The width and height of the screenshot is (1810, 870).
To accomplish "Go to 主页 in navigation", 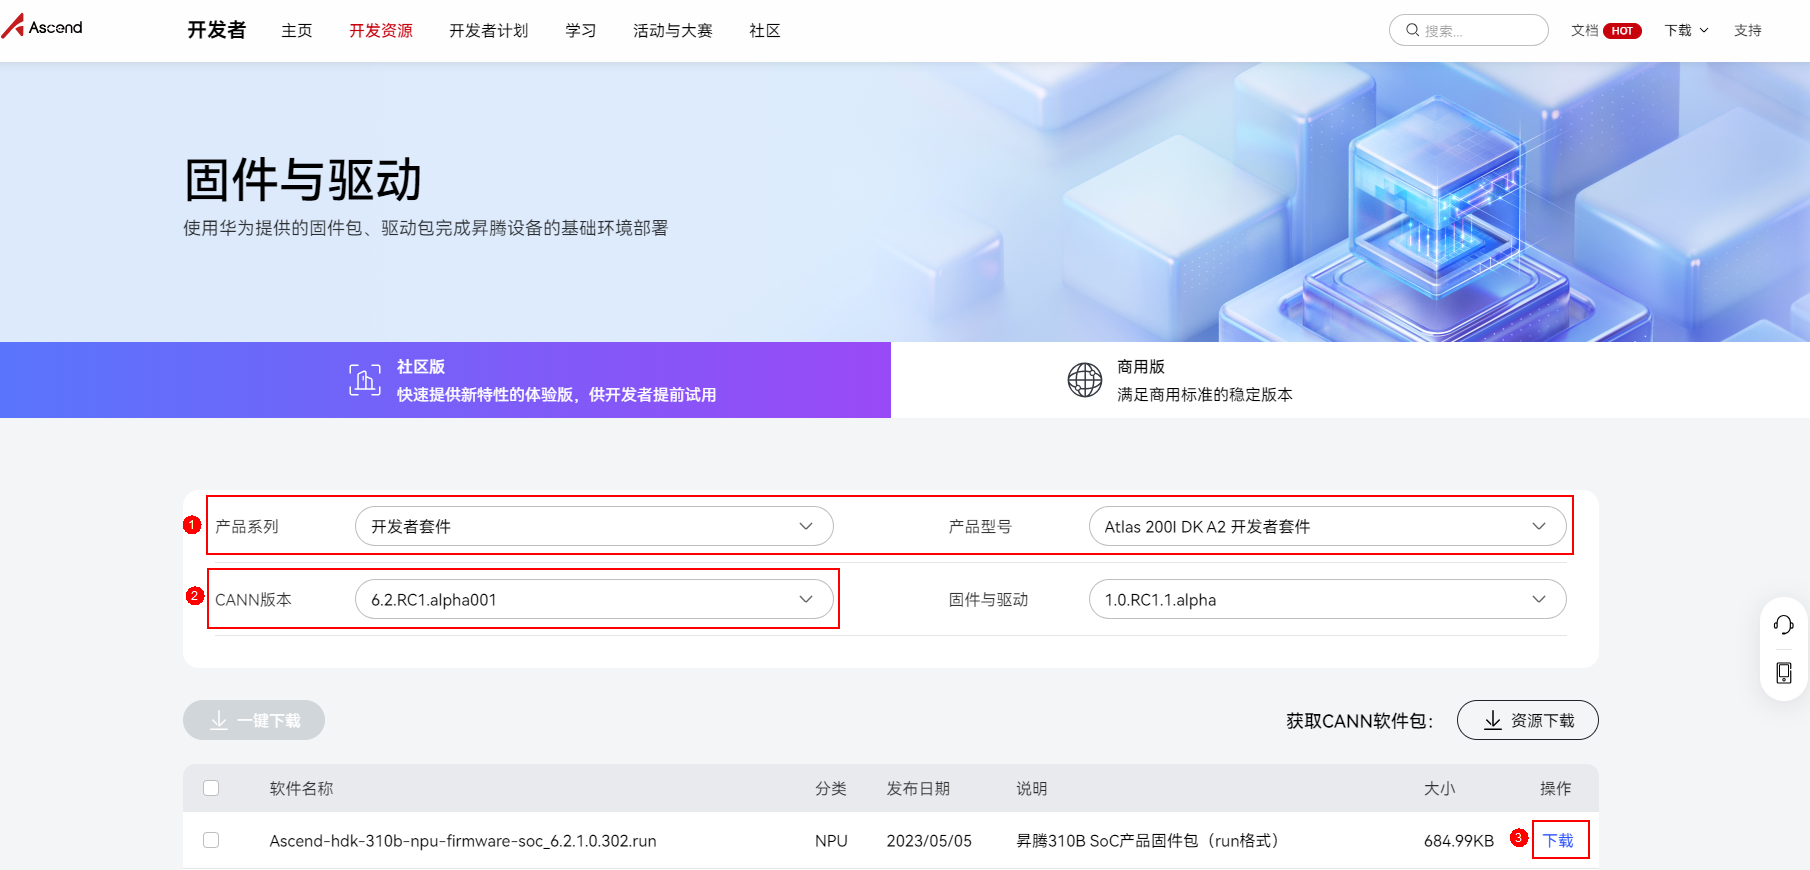I will pyautogui.click(x=297, y=31).
